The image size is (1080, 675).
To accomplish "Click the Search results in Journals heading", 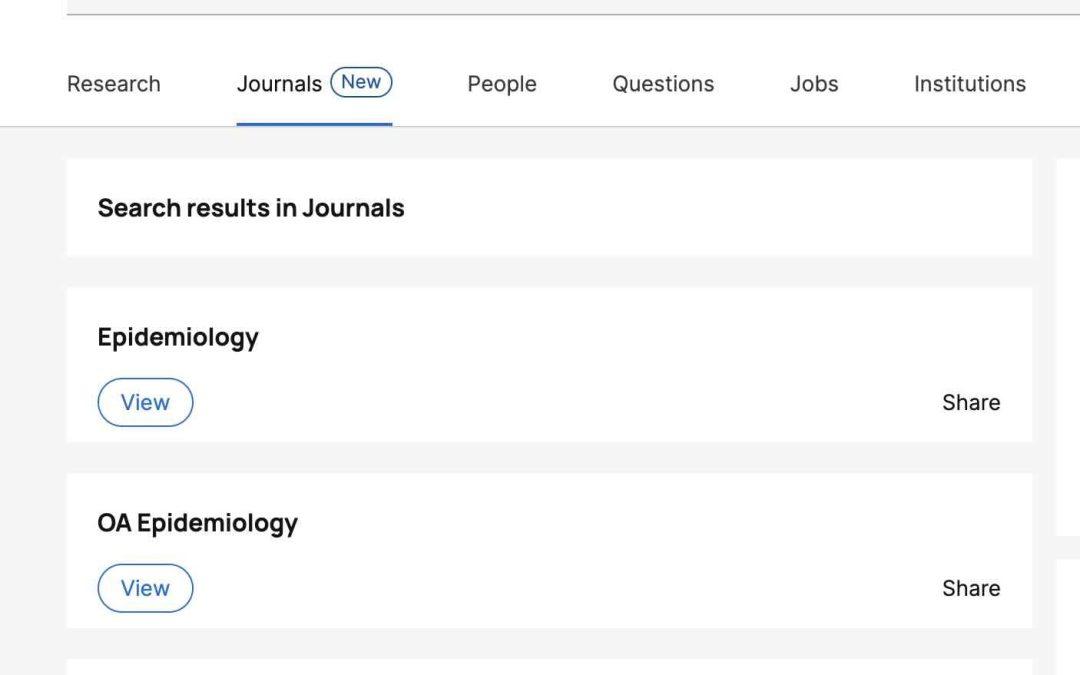I will 251,208.
